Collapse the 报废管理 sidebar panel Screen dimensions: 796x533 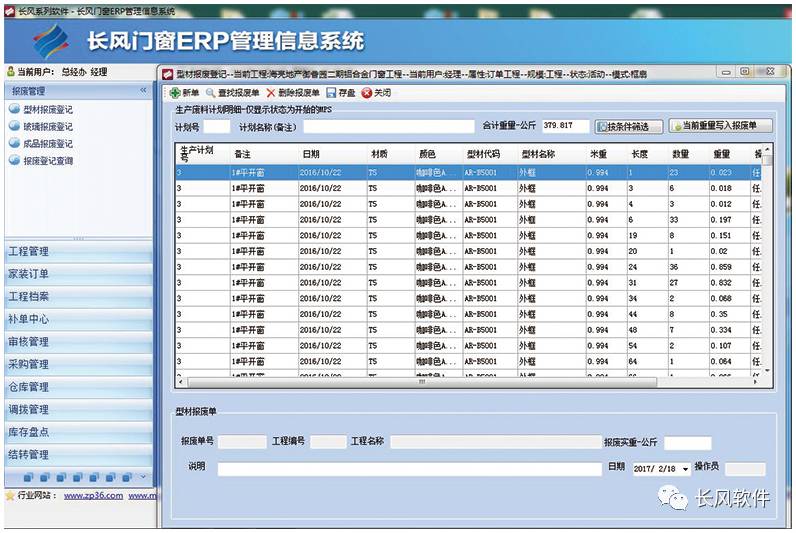(142, 91)
